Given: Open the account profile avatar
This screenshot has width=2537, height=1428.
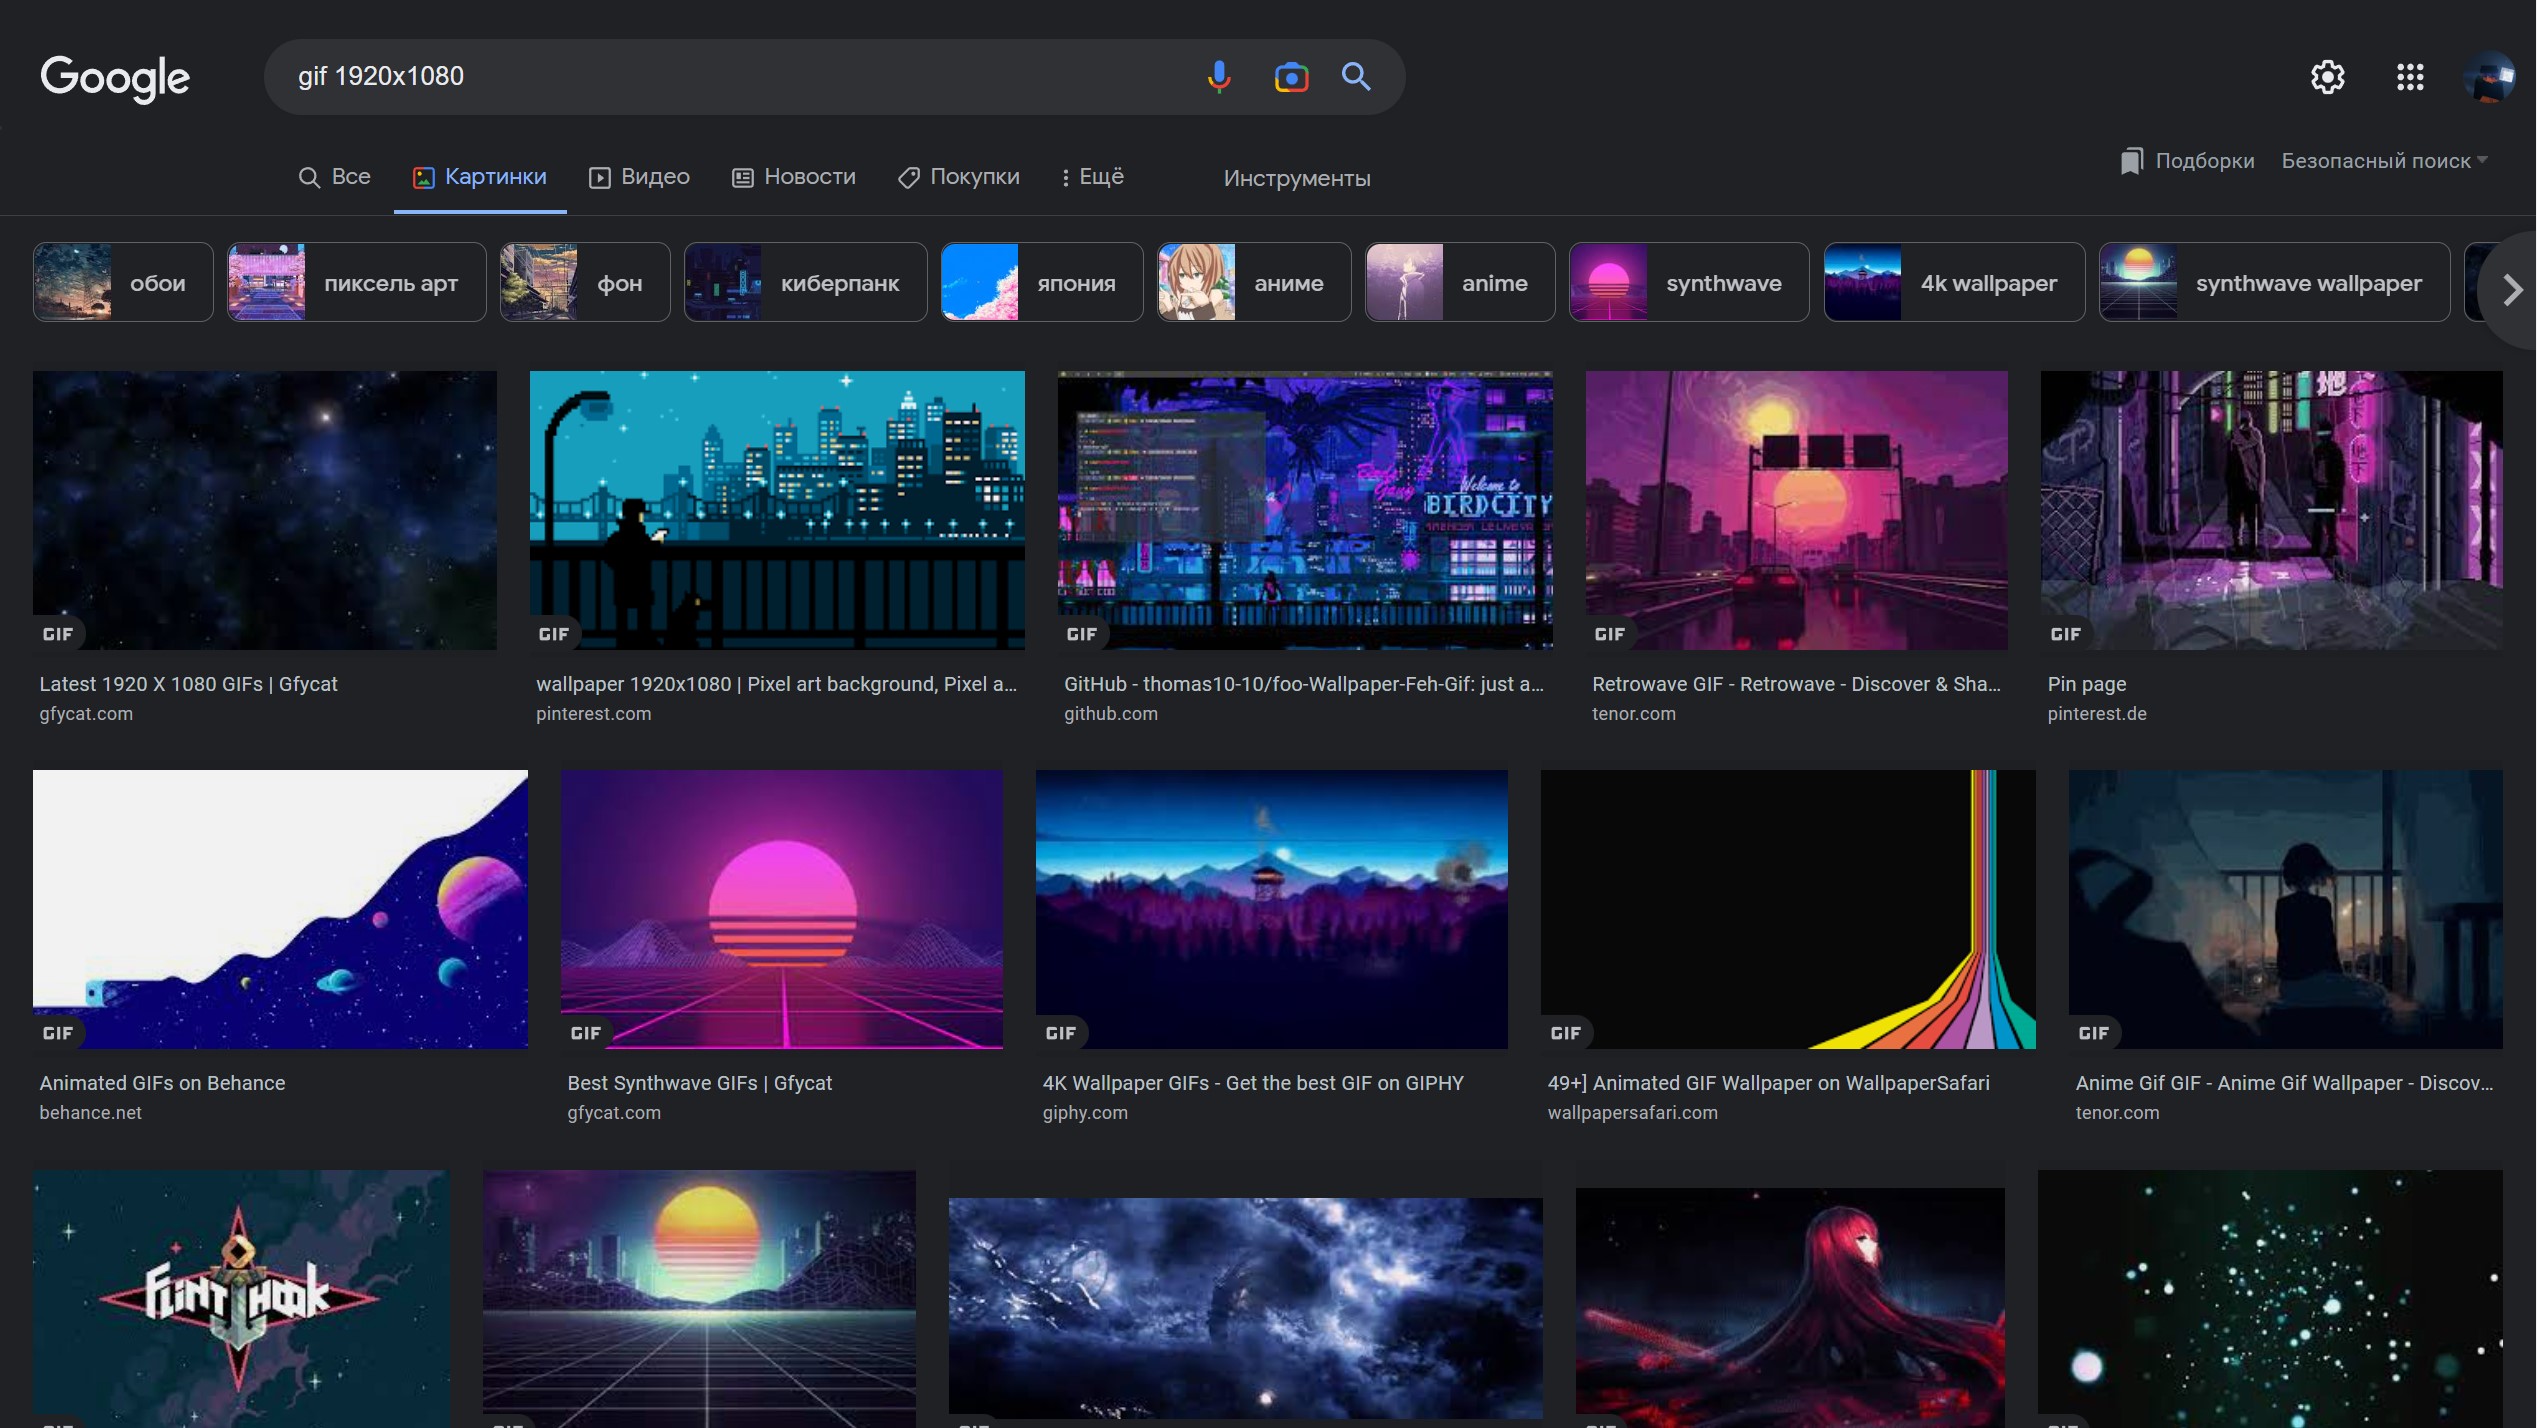Looking at the screenshot, I should click(x=2489, y=77).
